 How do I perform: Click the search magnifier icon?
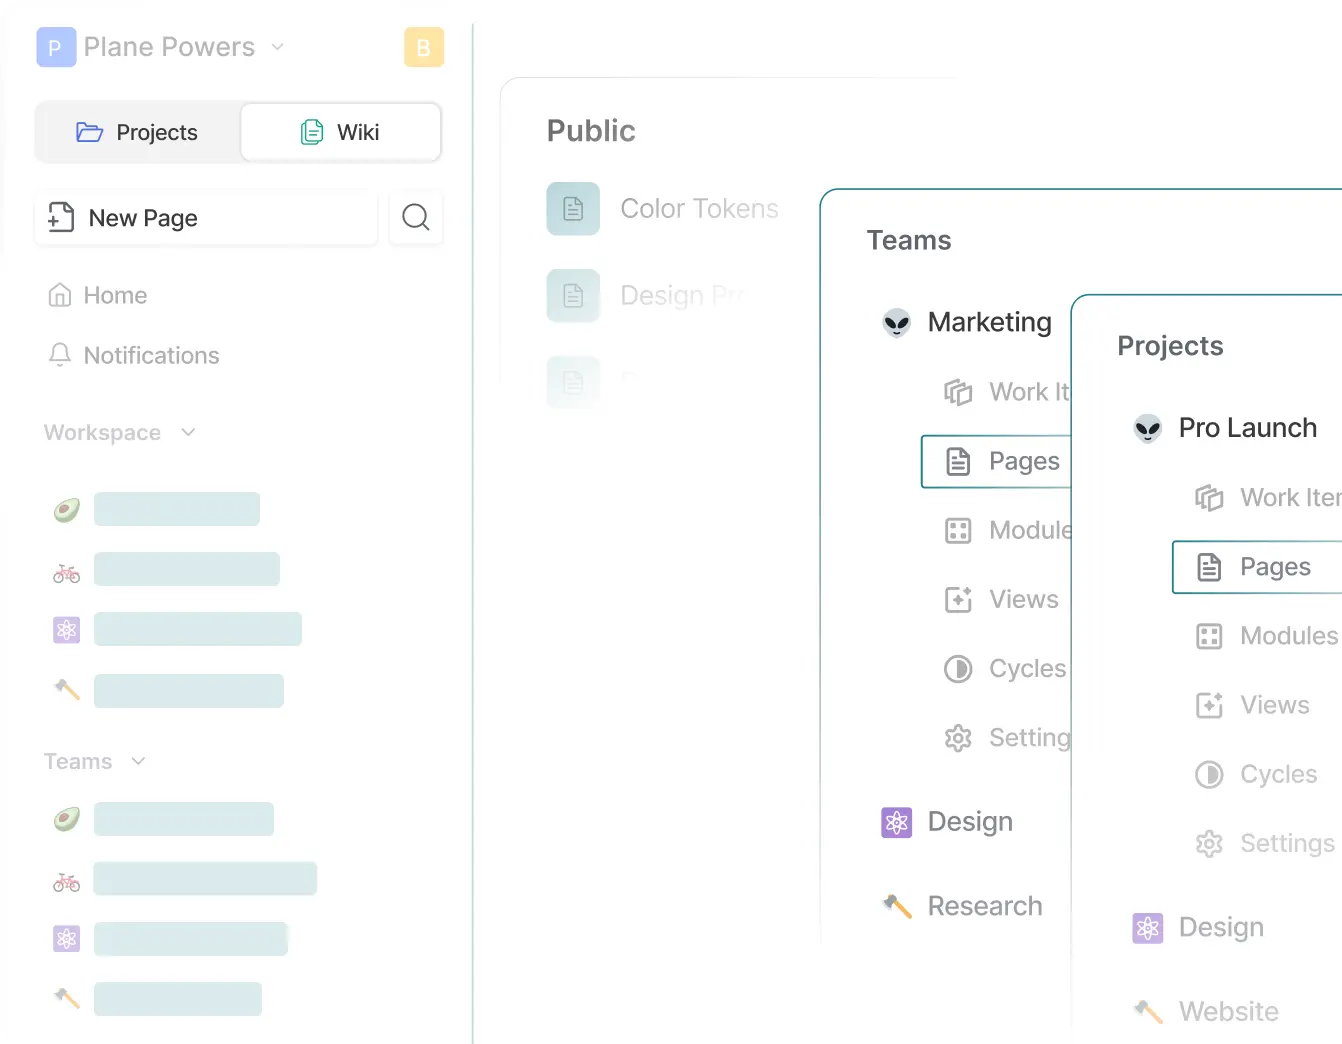[x=415, y=217]
